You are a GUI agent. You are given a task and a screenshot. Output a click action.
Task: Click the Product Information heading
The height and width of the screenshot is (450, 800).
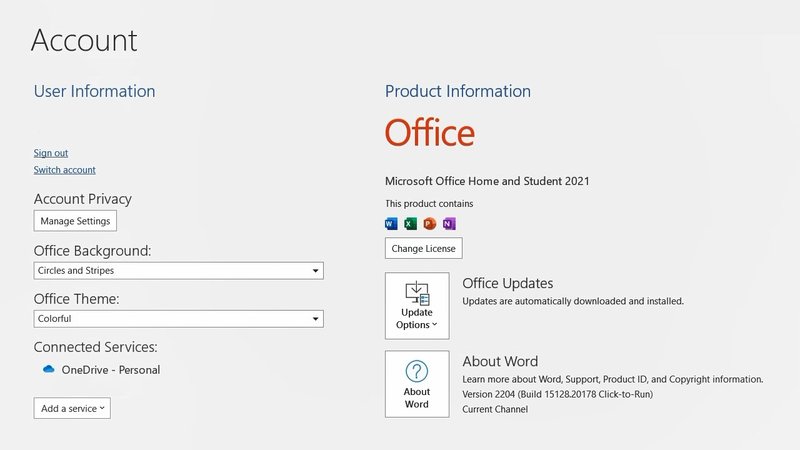click(458, 91)
